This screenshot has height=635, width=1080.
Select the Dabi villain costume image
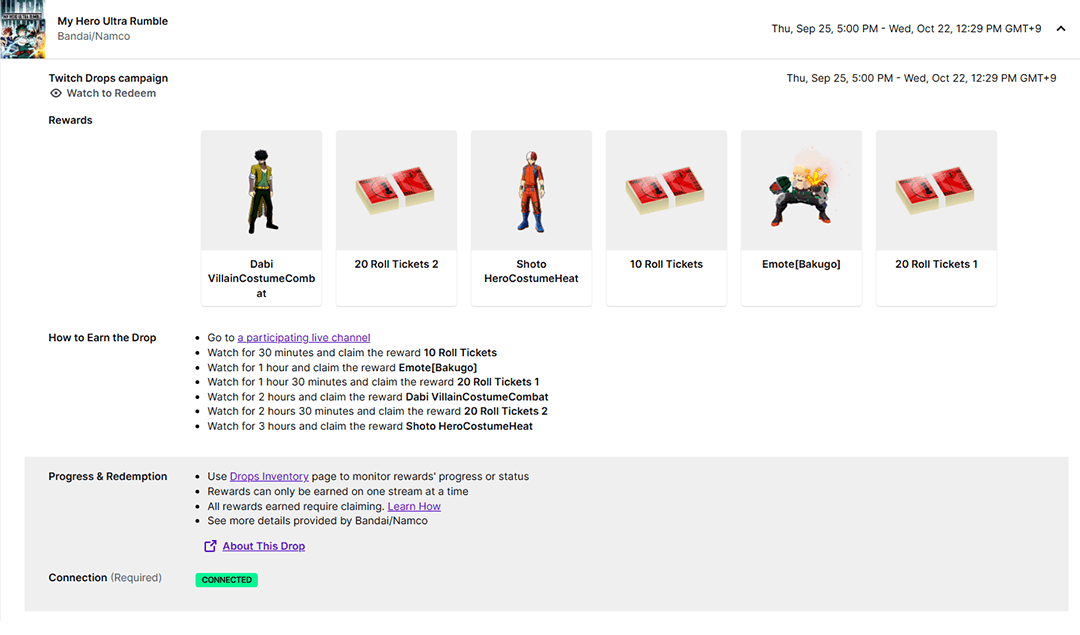click(261, 190)
